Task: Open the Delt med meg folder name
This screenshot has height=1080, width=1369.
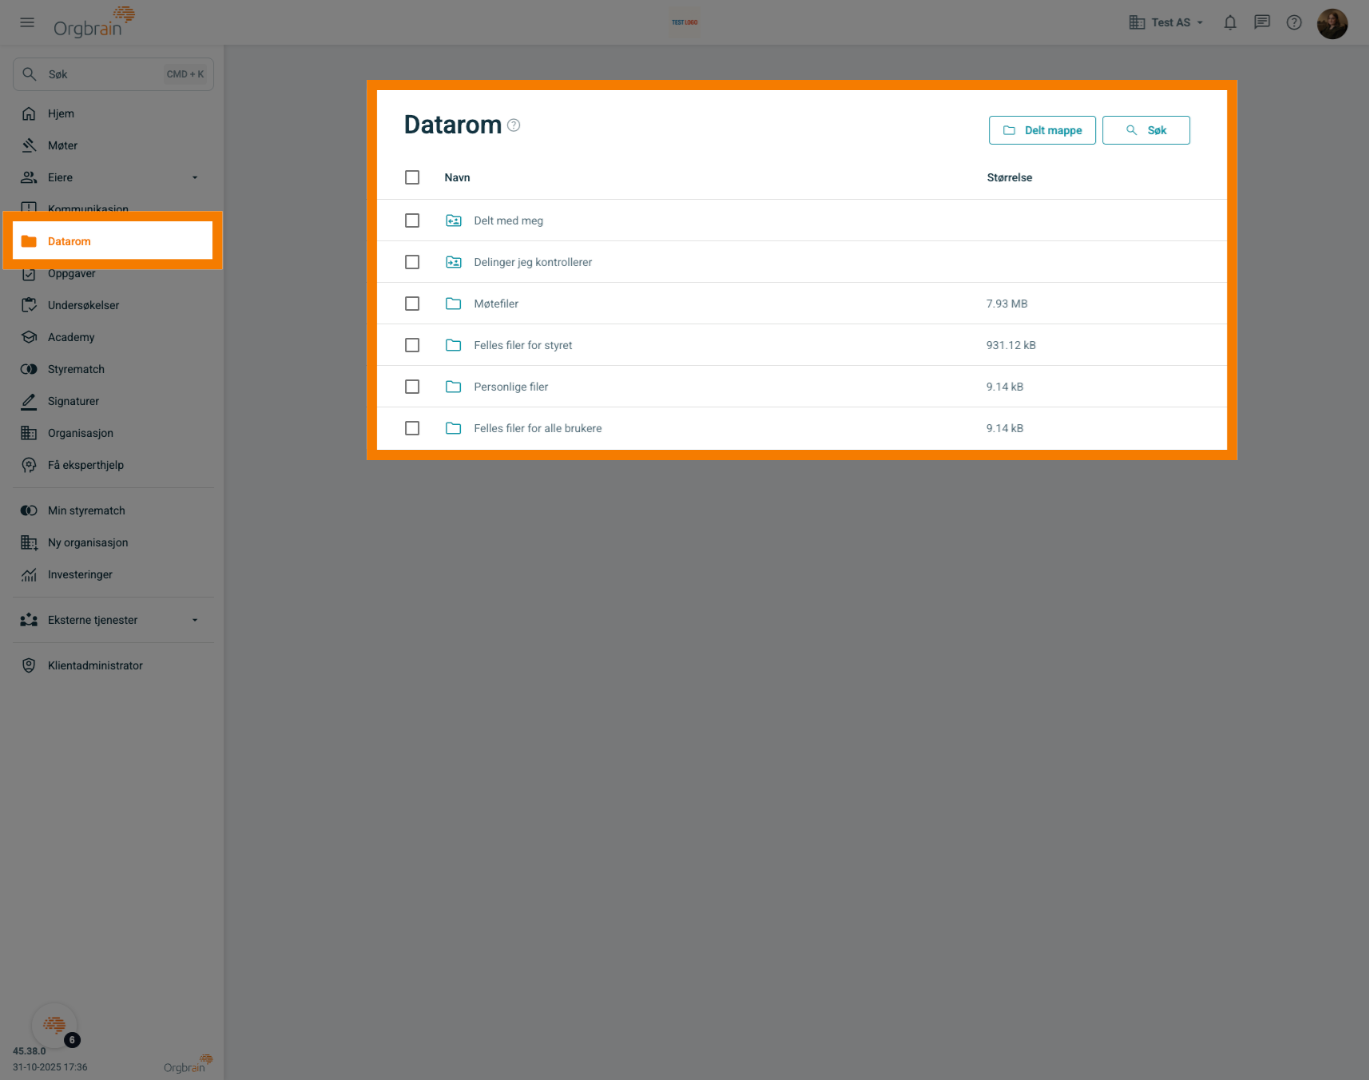Action: coord(508,221)
